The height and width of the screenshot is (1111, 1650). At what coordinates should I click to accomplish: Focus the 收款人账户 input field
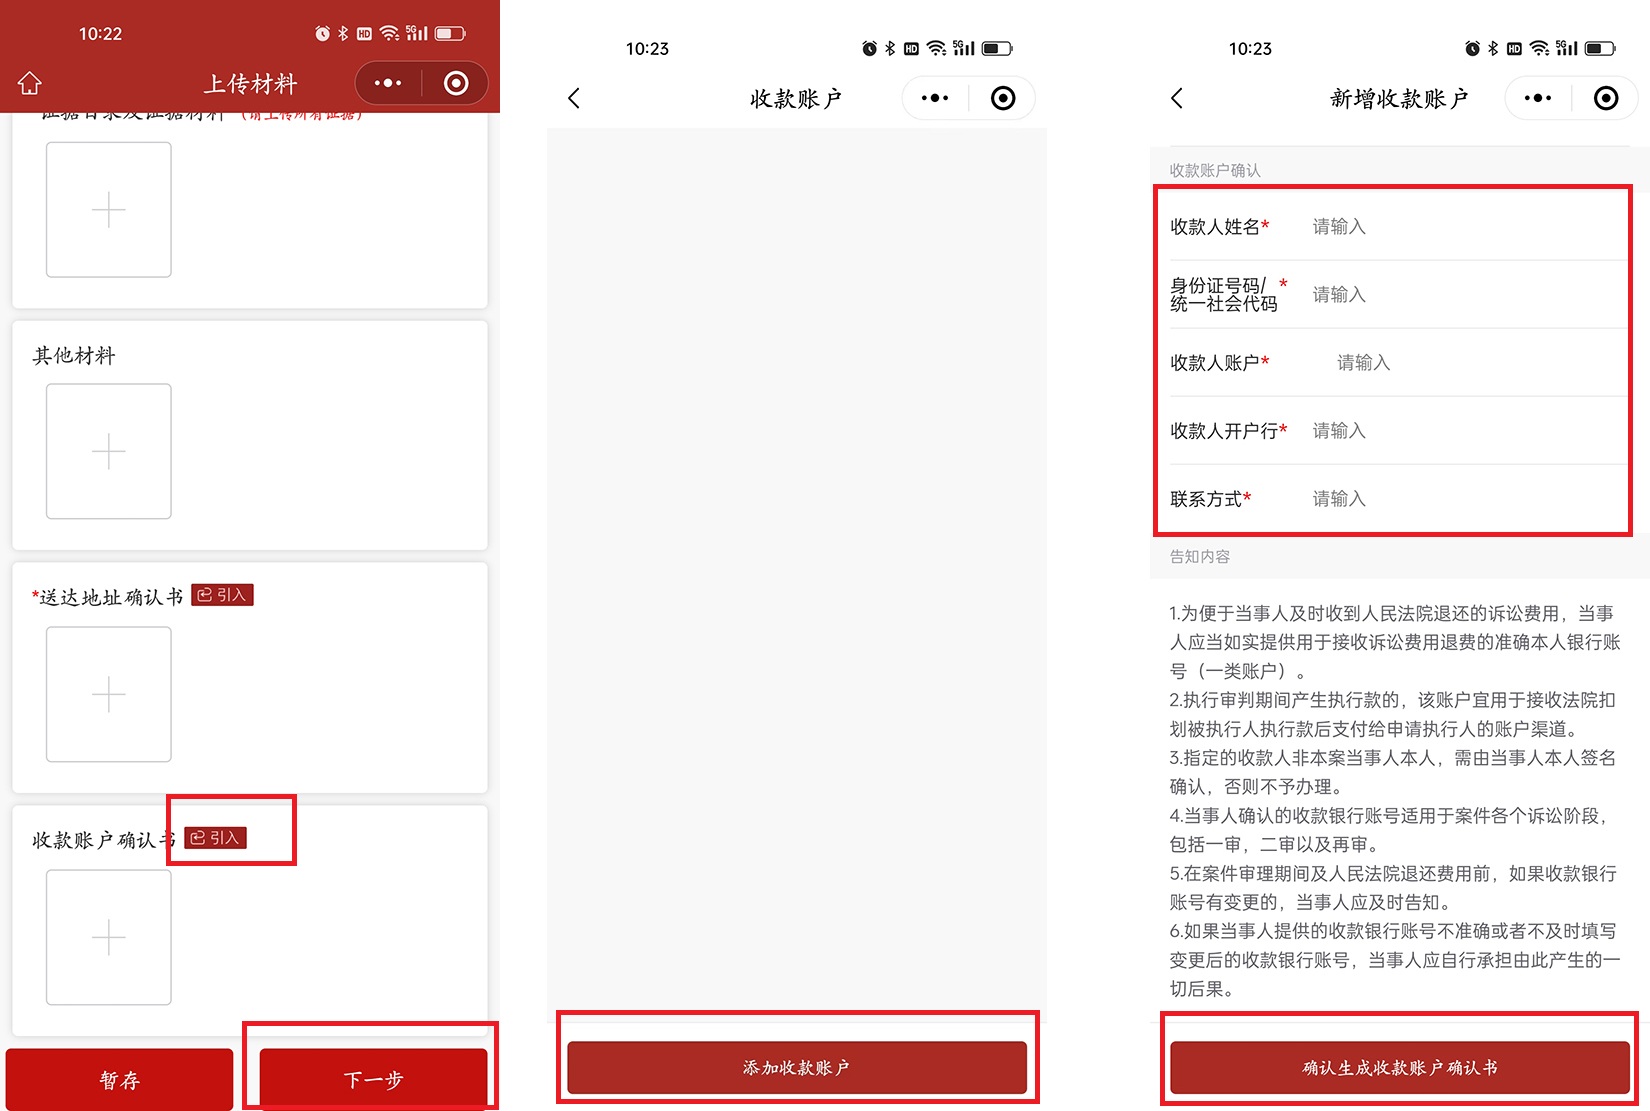tap(1480, 363)
